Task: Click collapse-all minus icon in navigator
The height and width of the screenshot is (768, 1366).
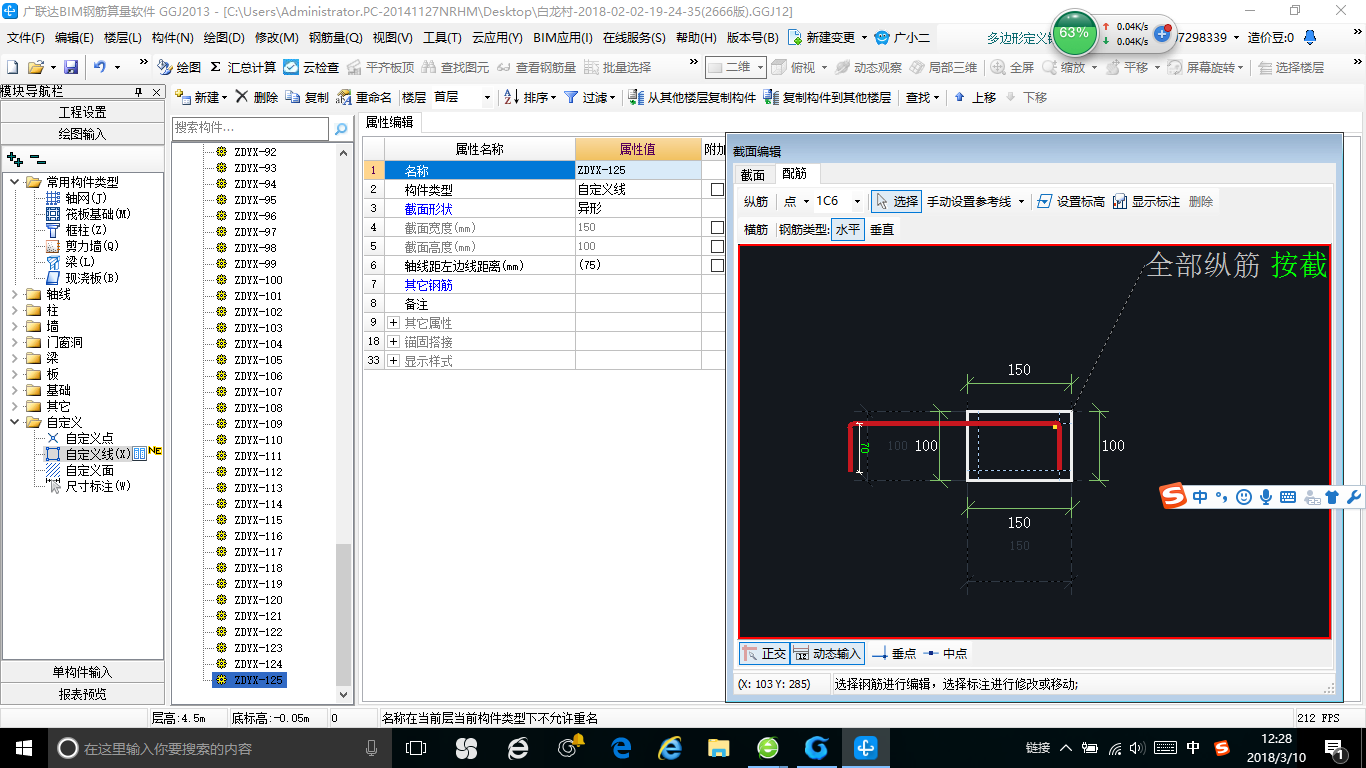Action: [37, 158]
